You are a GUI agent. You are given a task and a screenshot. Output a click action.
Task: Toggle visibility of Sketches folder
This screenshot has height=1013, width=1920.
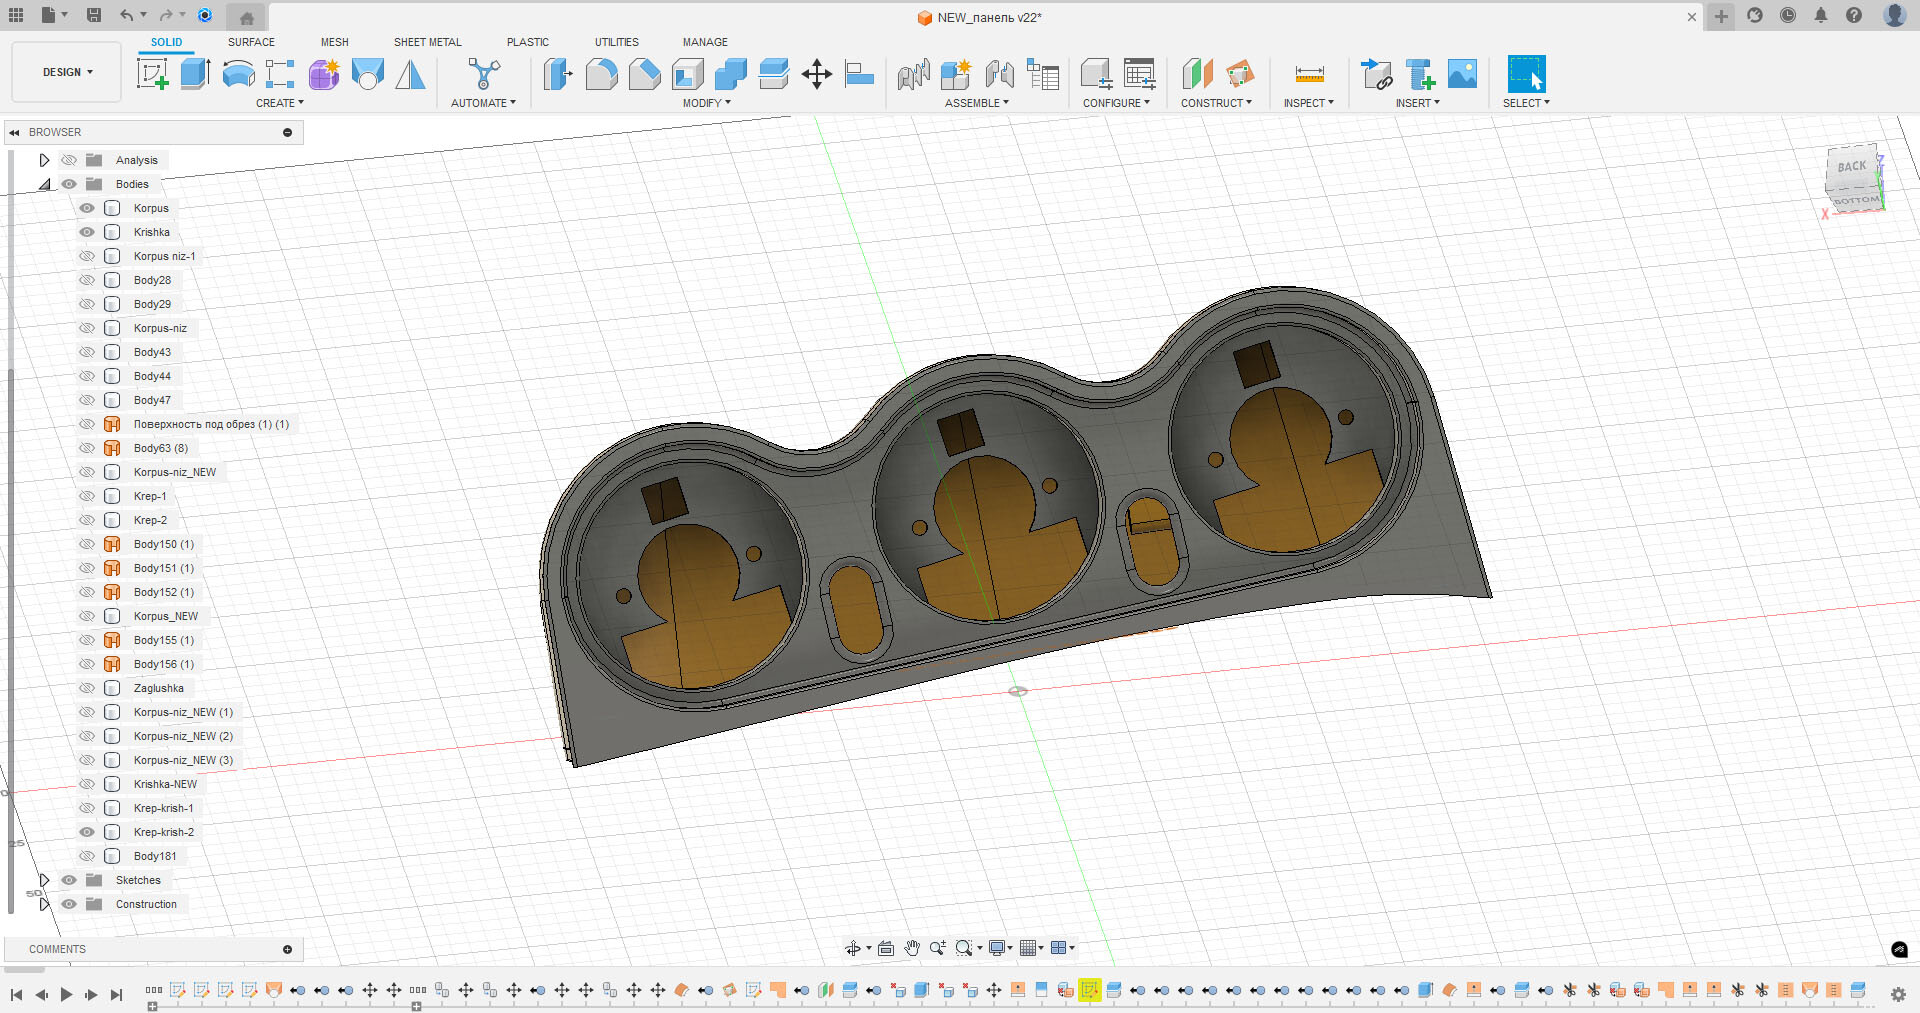[x=69, y=880]
